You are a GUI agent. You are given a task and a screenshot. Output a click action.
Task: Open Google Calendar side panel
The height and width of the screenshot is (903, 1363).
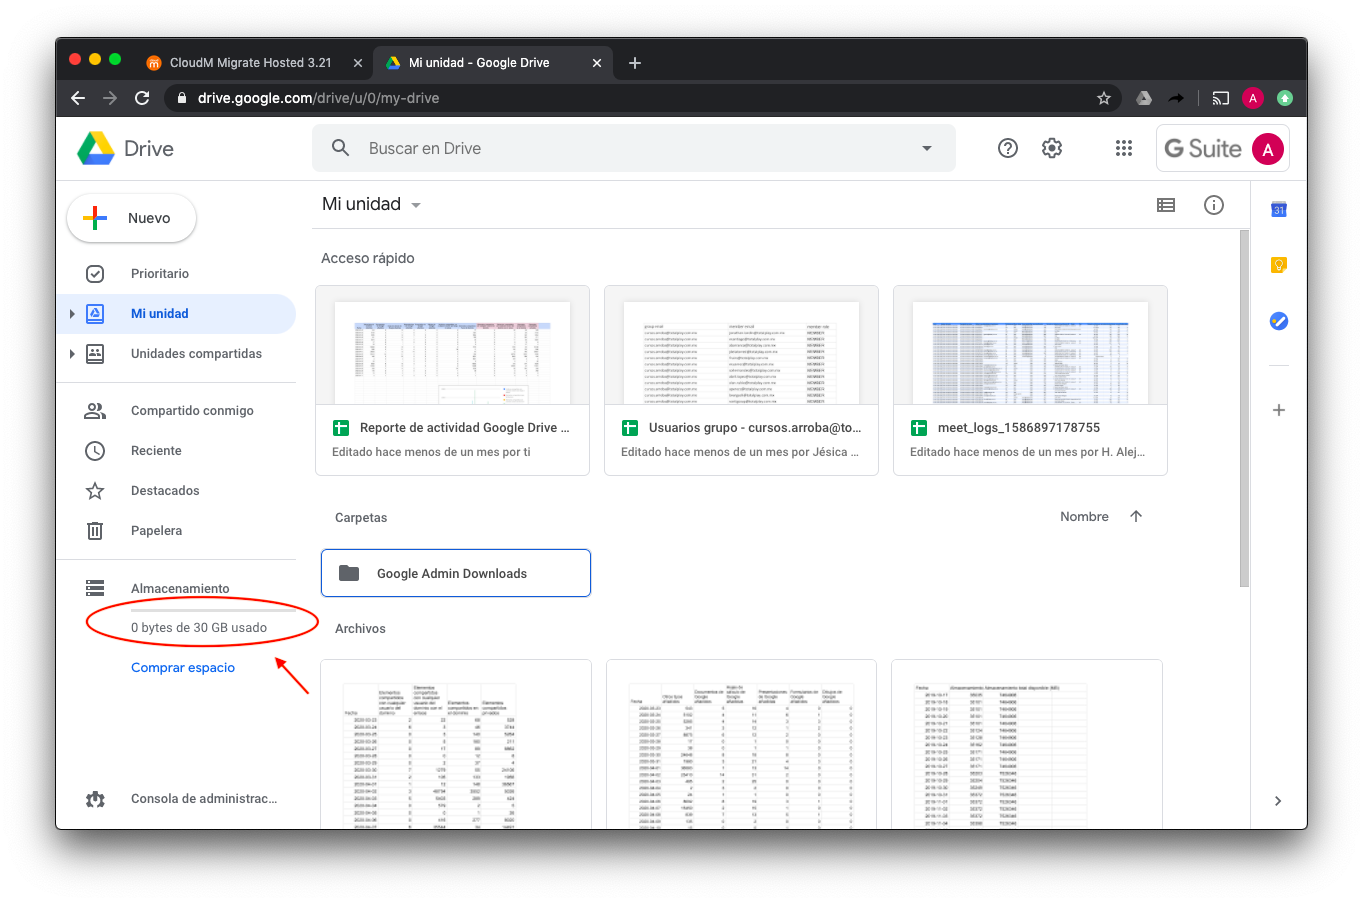coord(1279,209)
